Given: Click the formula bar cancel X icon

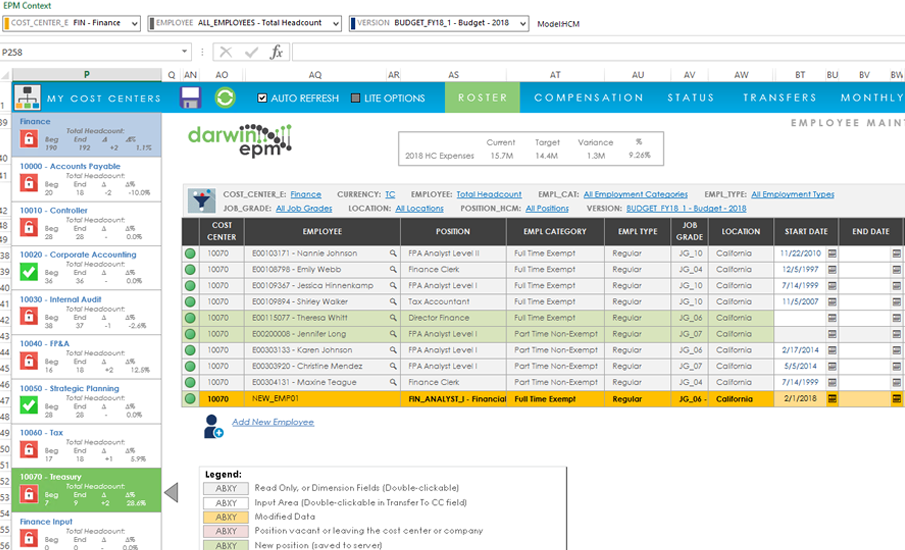Looking at the screenshot, I should click(226, 52).
